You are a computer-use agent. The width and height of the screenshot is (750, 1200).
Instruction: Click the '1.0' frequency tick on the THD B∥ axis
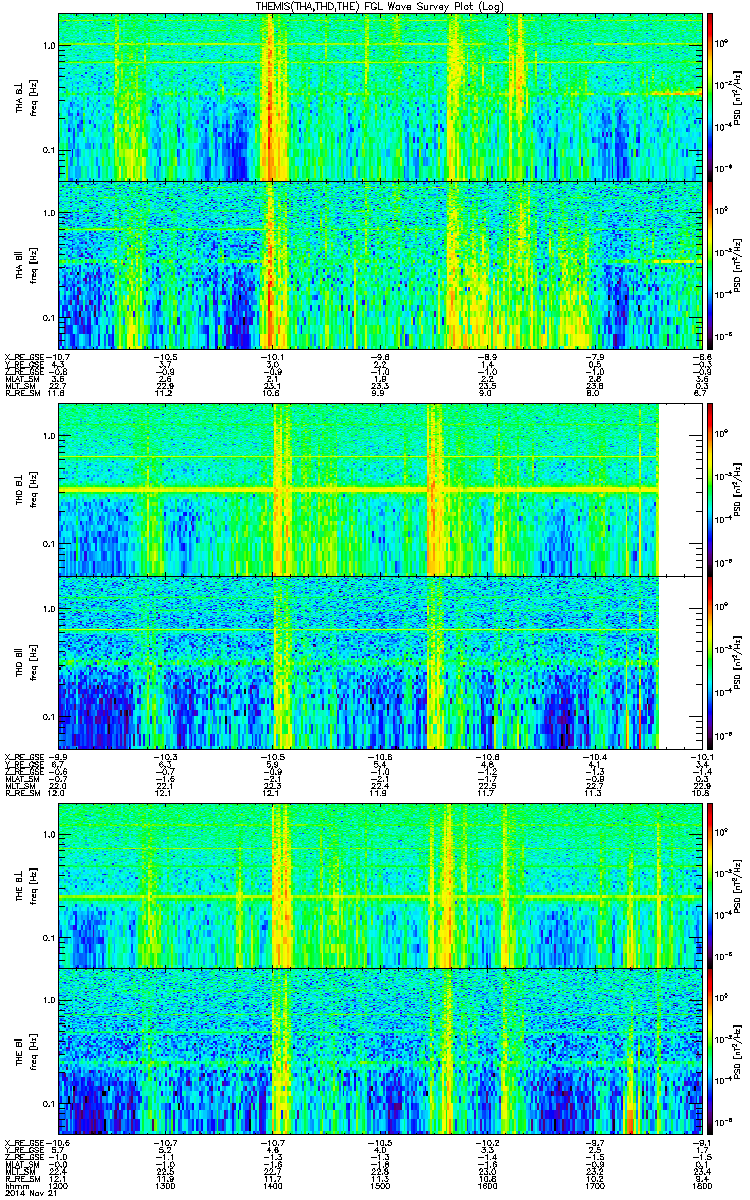[x=49, y=609]
